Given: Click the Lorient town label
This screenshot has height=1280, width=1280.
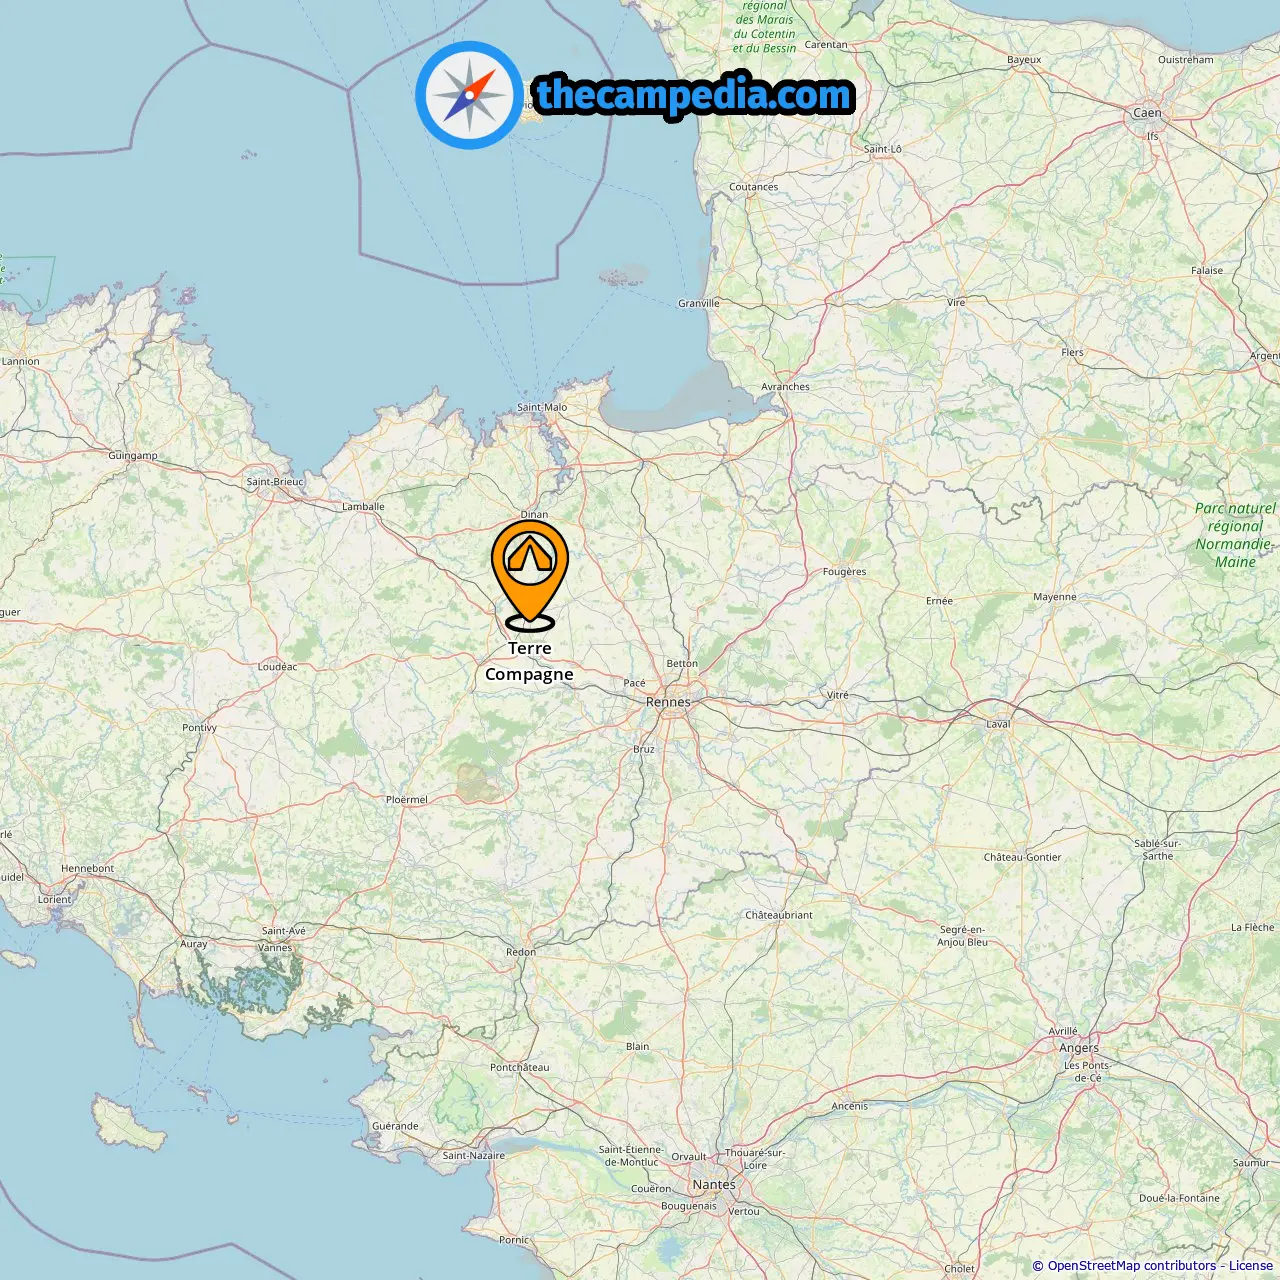Looking at the screenshot, I should (55, 899).
